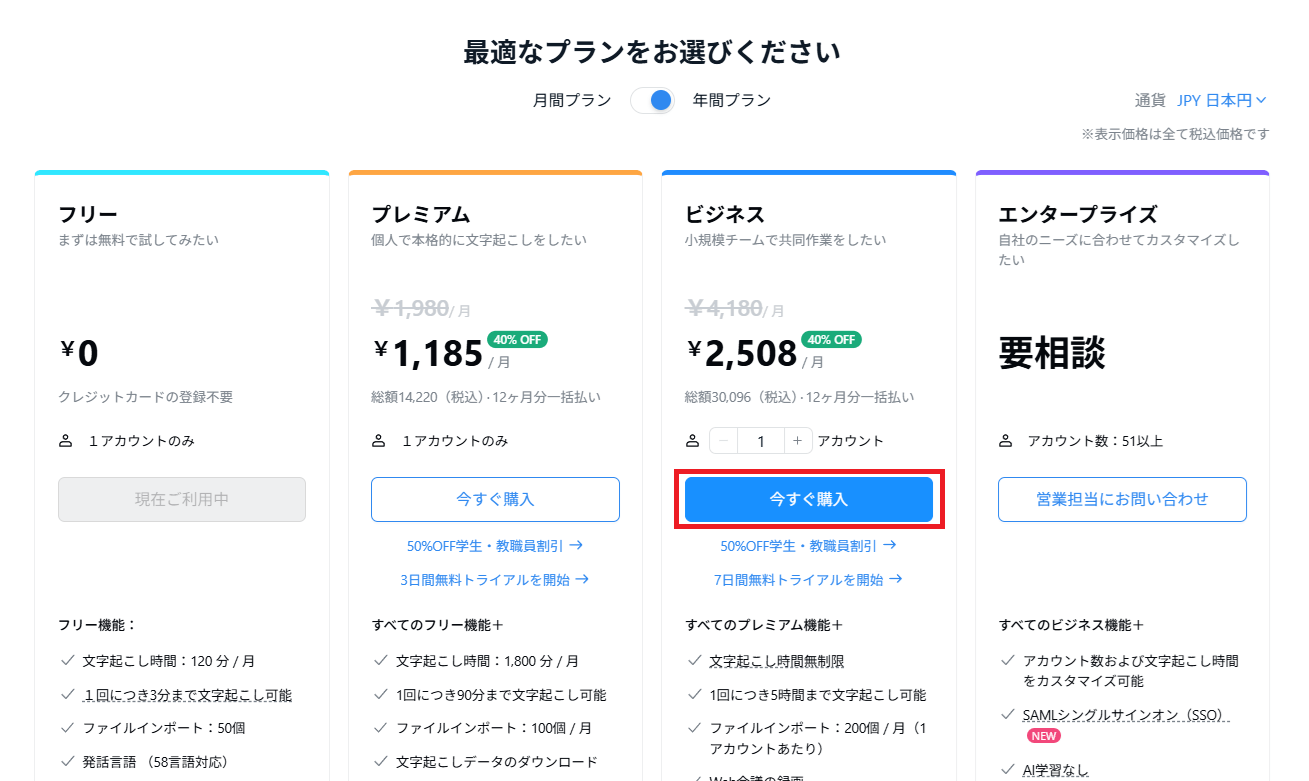1309x781 pixels.
Task: Click the 今すぐ購入 button for Premium
Action: [495, 499]
